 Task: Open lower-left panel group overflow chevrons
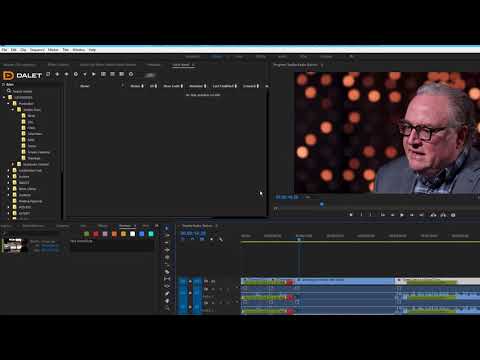click(x=156, y=226)
